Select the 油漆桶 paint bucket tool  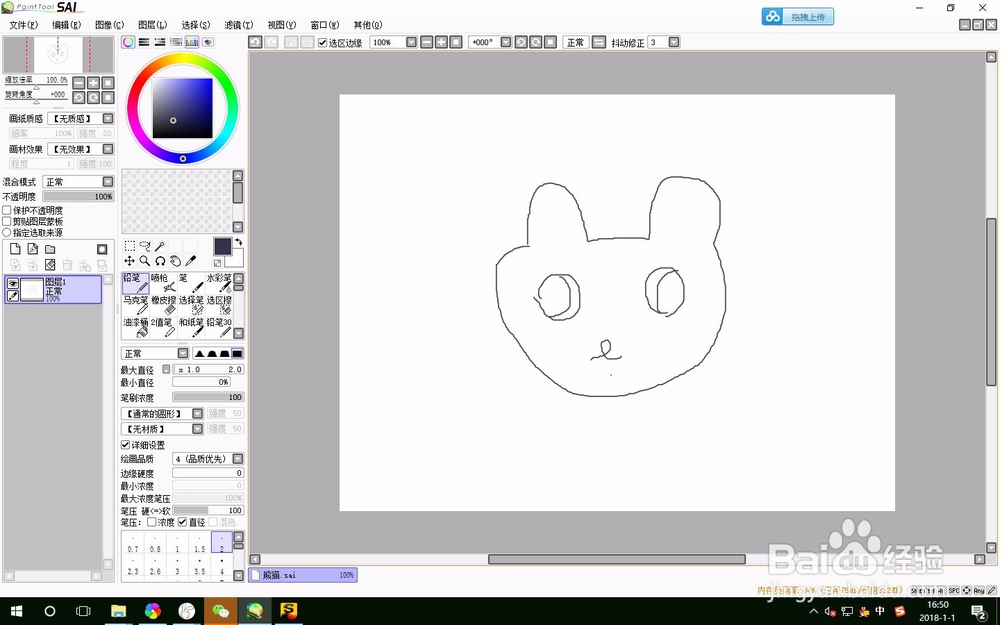pyautogui.click(x=135, y=327)
